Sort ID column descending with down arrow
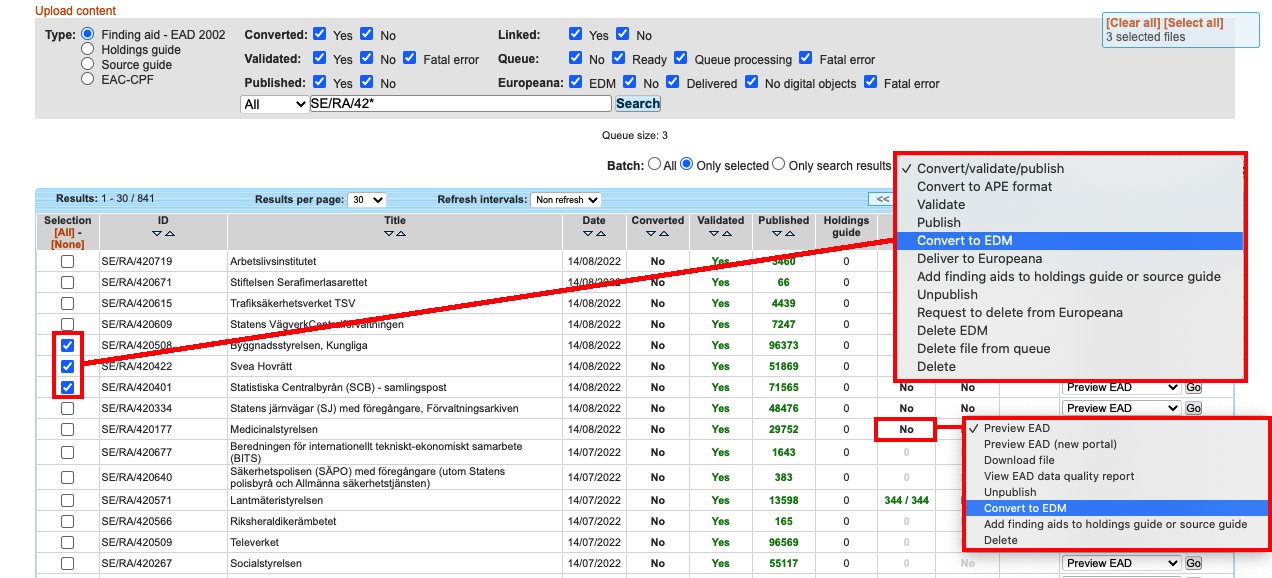Image resolution: width=1272 pixels, height=578 pixels. (x=157, y=233)
